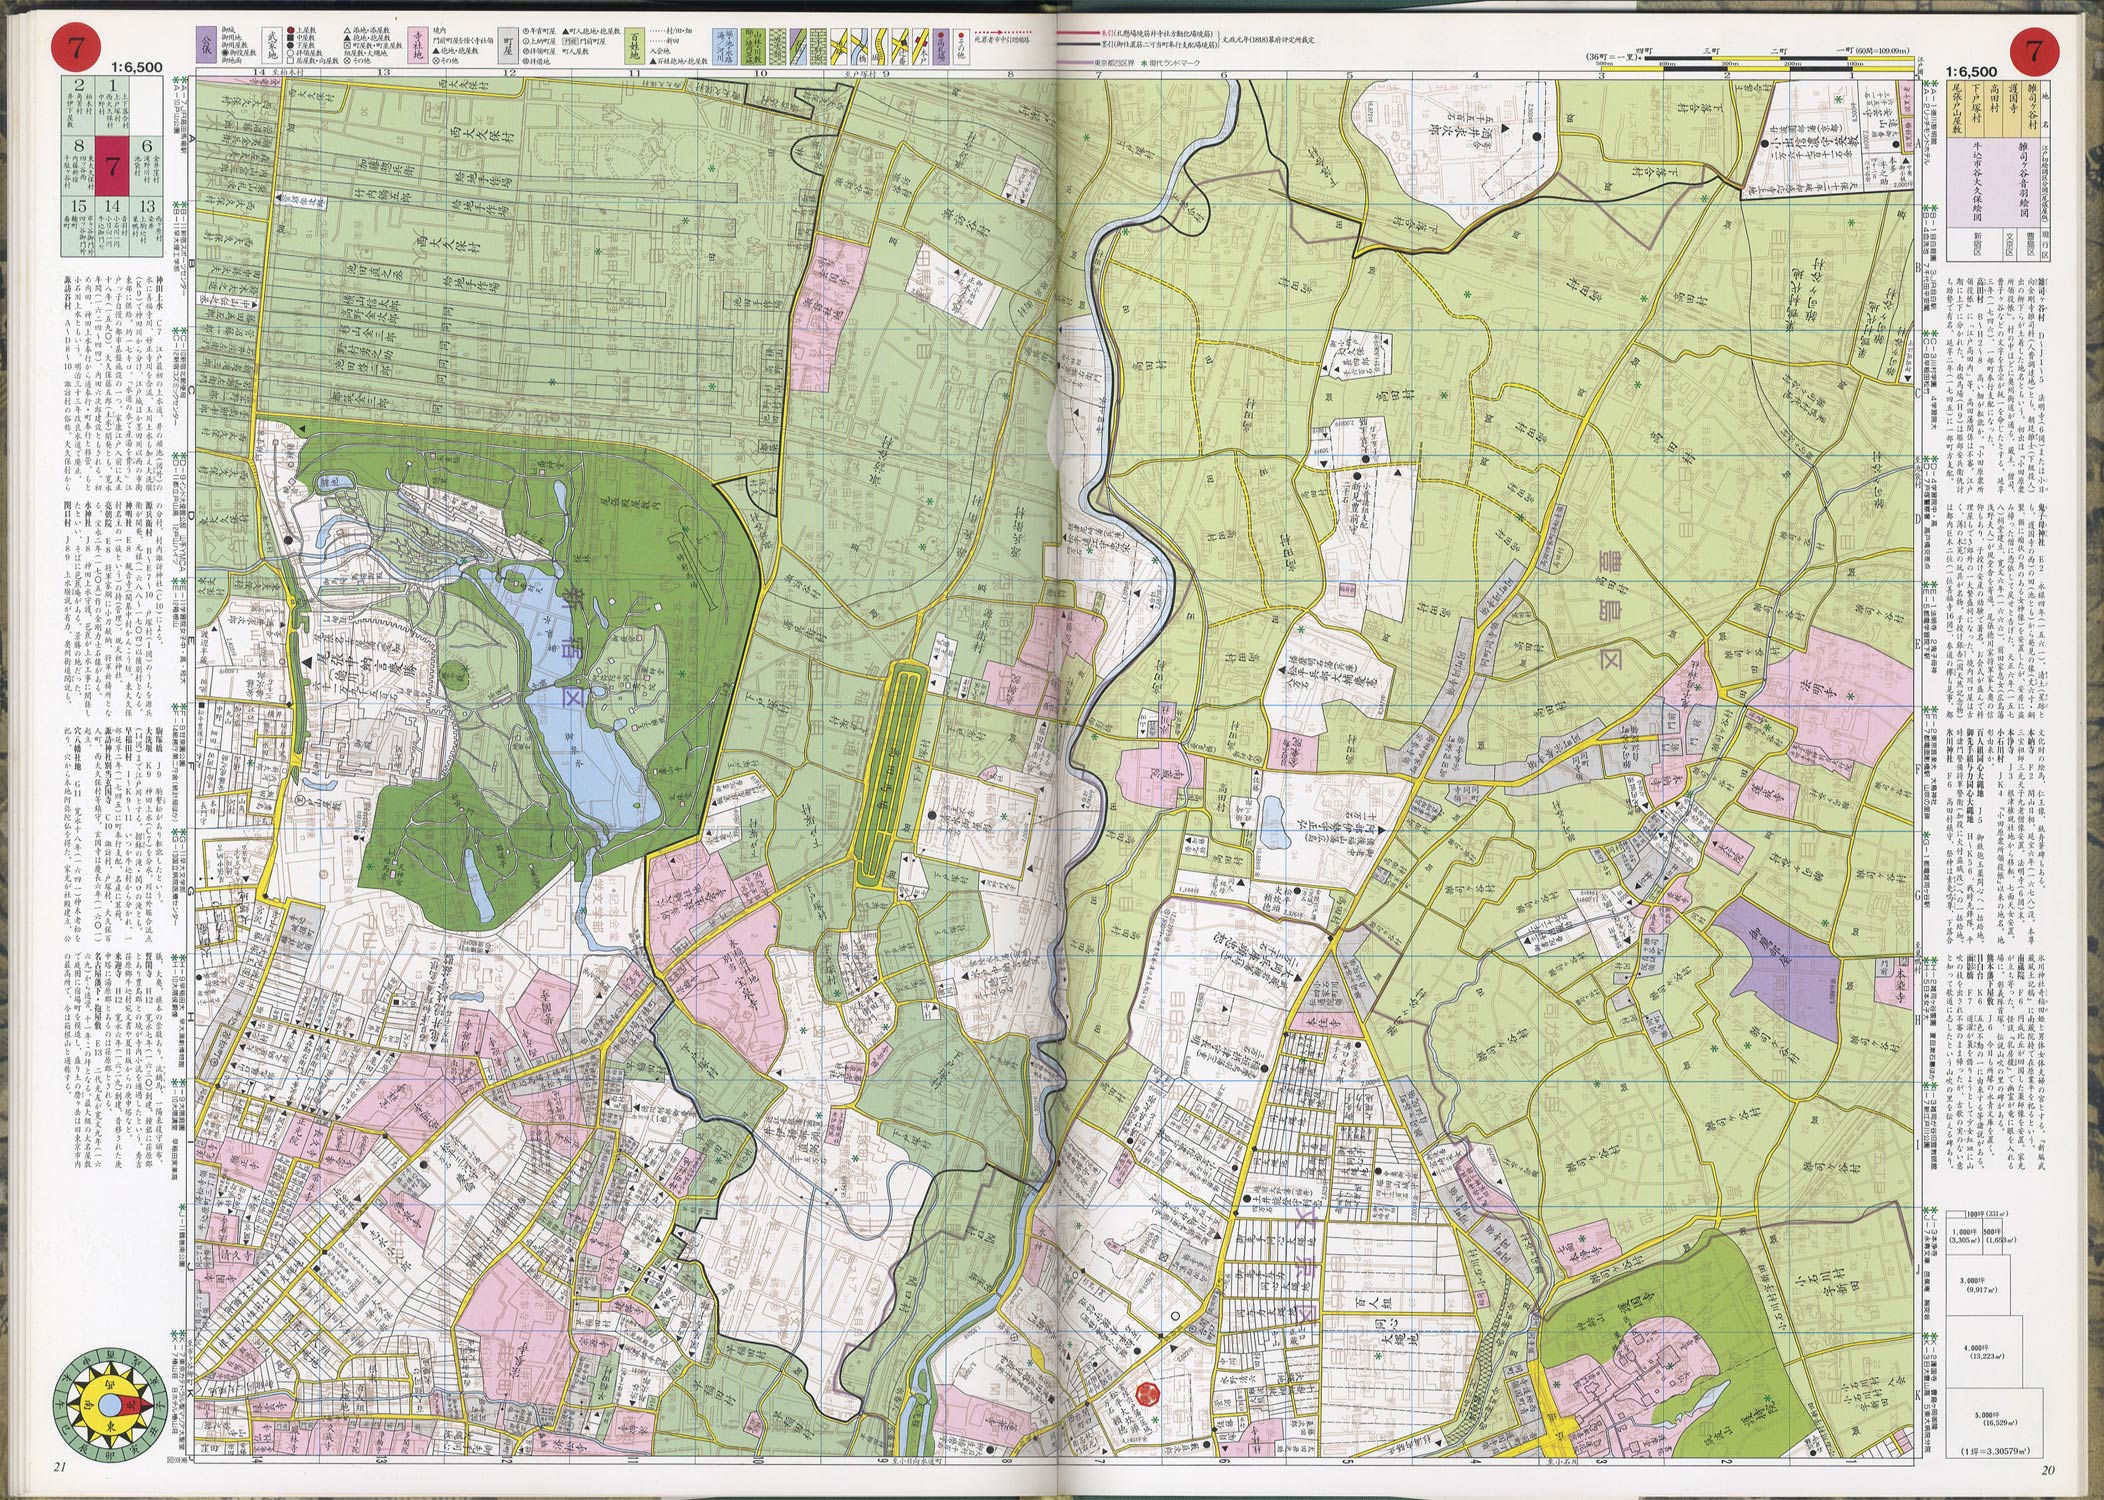Click the 寺社地 temple-land legend box
Screen dimensions: 2104x1500
(x=417, y=44)
